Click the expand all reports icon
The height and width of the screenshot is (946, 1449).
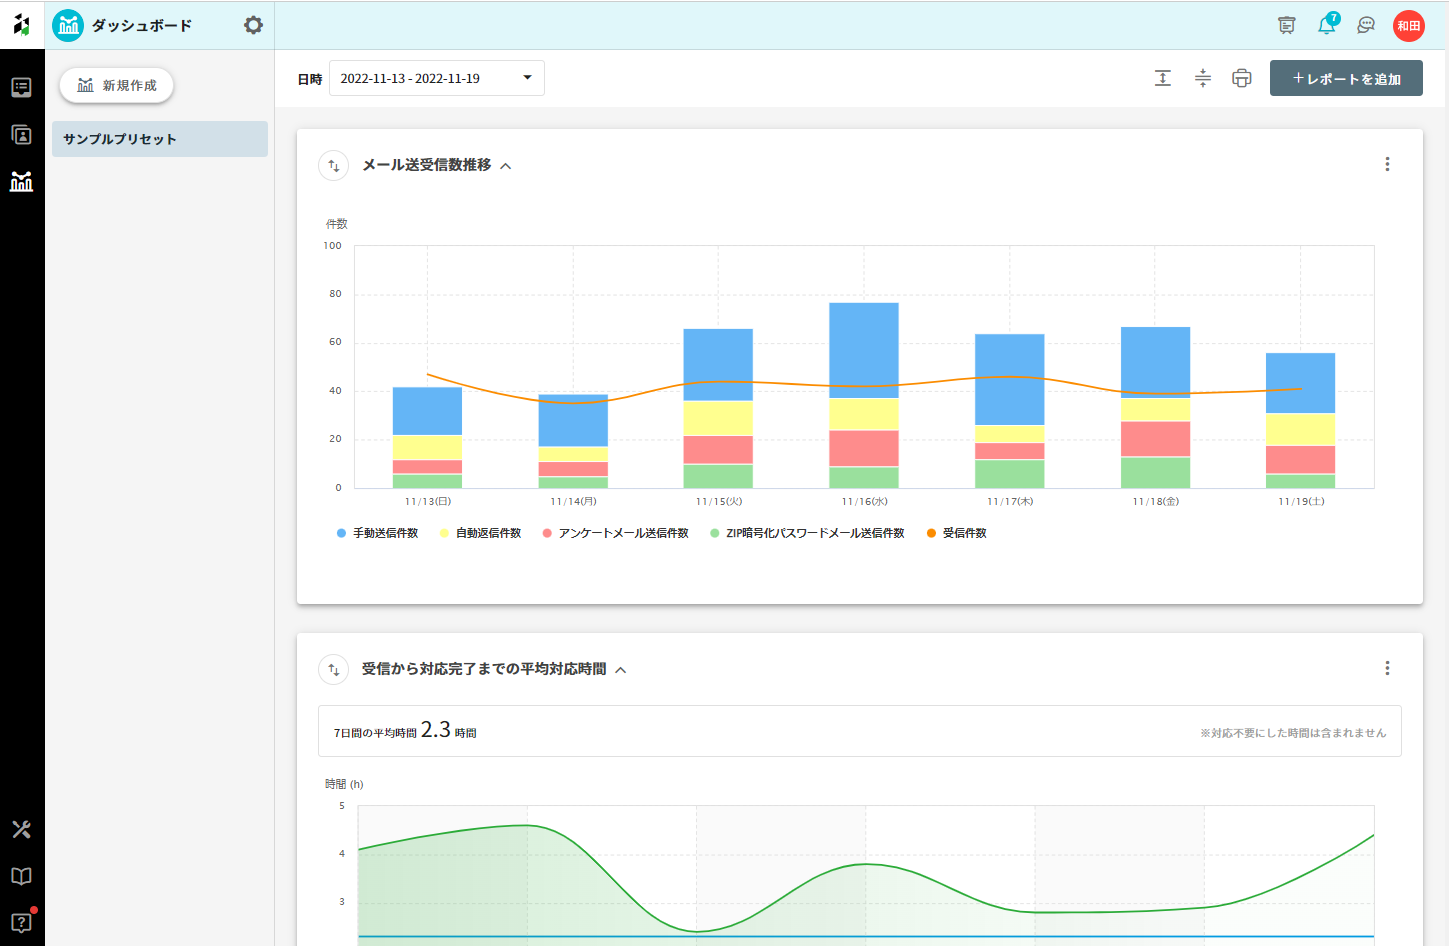[1163, 78]
